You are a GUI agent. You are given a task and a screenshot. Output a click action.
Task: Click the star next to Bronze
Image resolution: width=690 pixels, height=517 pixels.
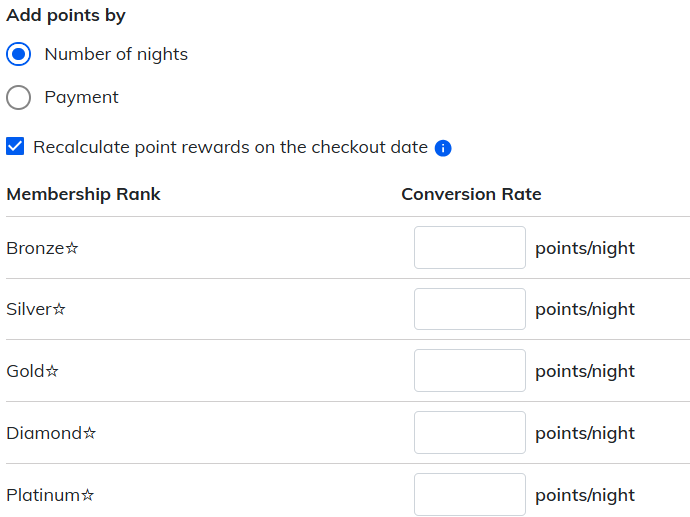click(72, 248)
